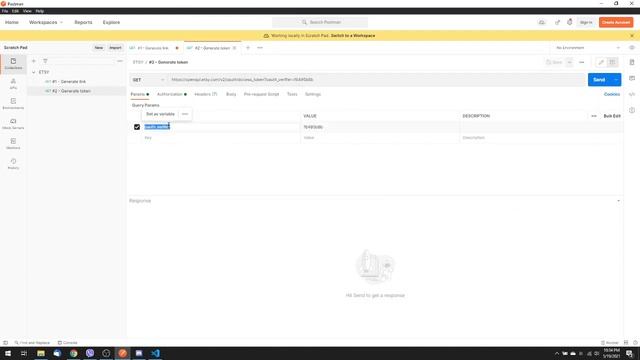This screenshot has width=640, height=360.
Task: Open the Environments sidebar panel
Action: click(x=13, y=104)
